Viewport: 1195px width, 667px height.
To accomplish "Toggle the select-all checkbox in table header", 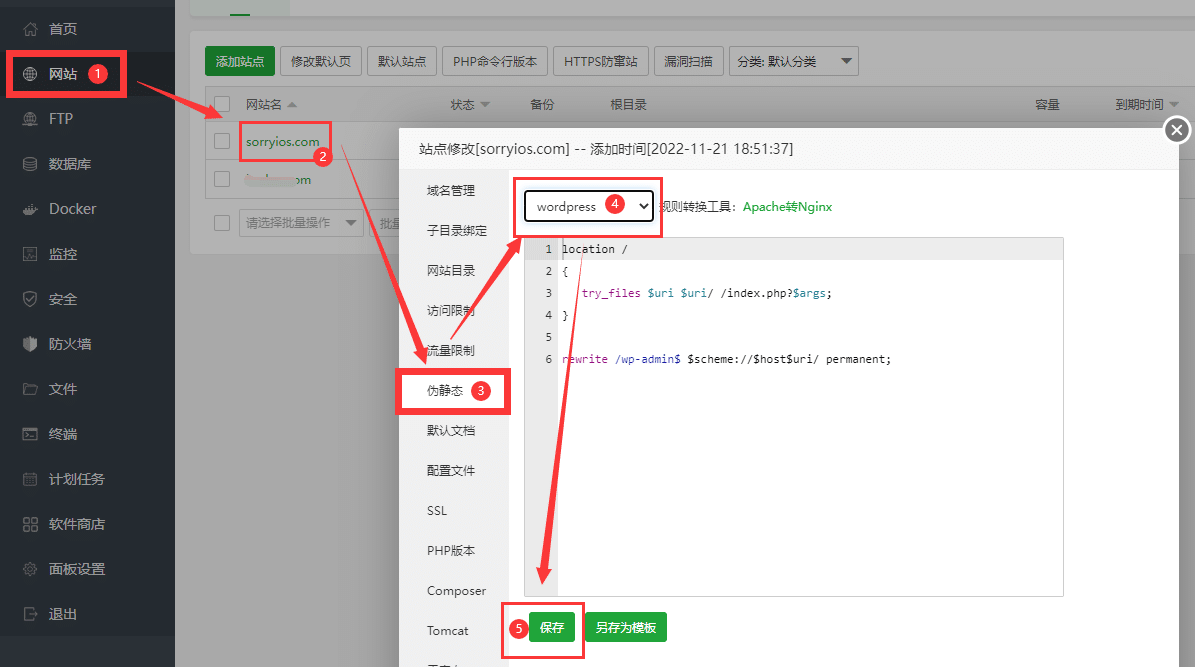I will point(222,104).
